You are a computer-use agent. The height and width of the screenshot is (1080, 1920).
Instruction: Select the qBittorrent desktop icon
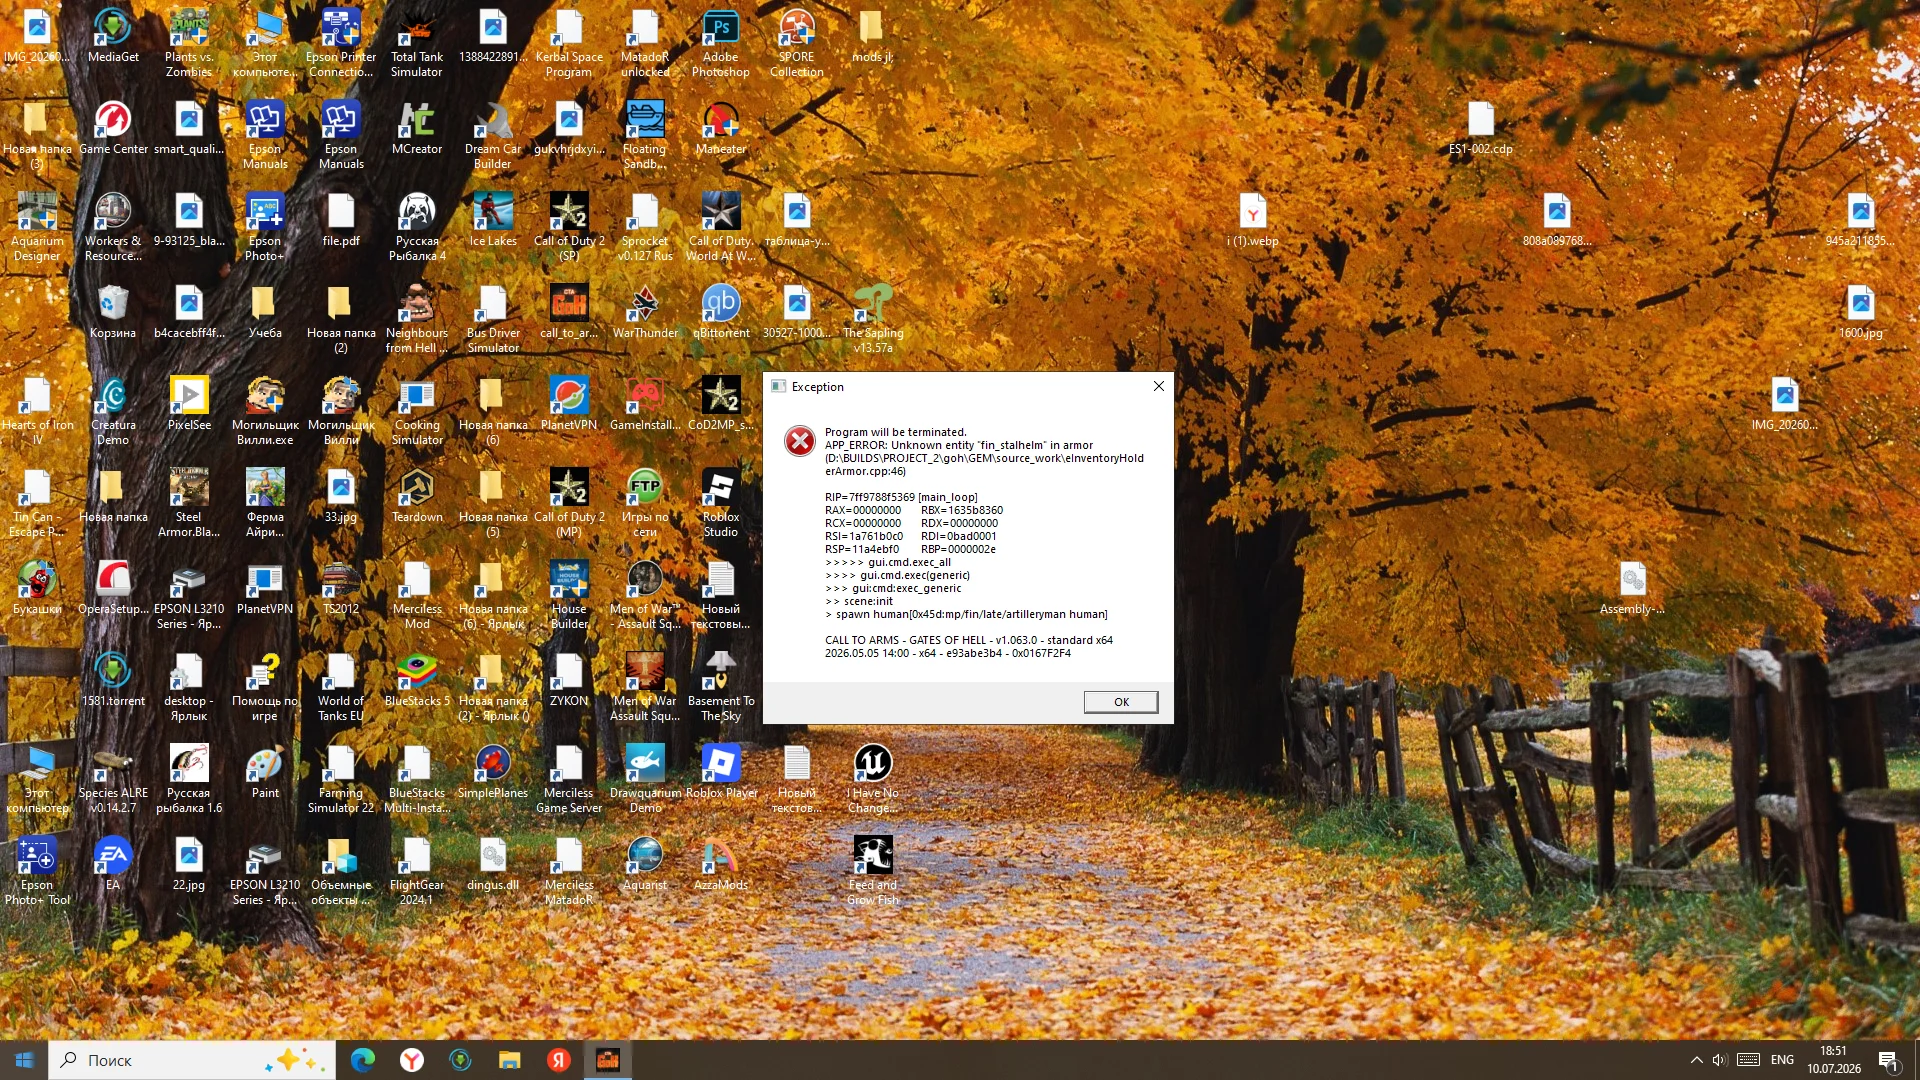coord(721,312)
